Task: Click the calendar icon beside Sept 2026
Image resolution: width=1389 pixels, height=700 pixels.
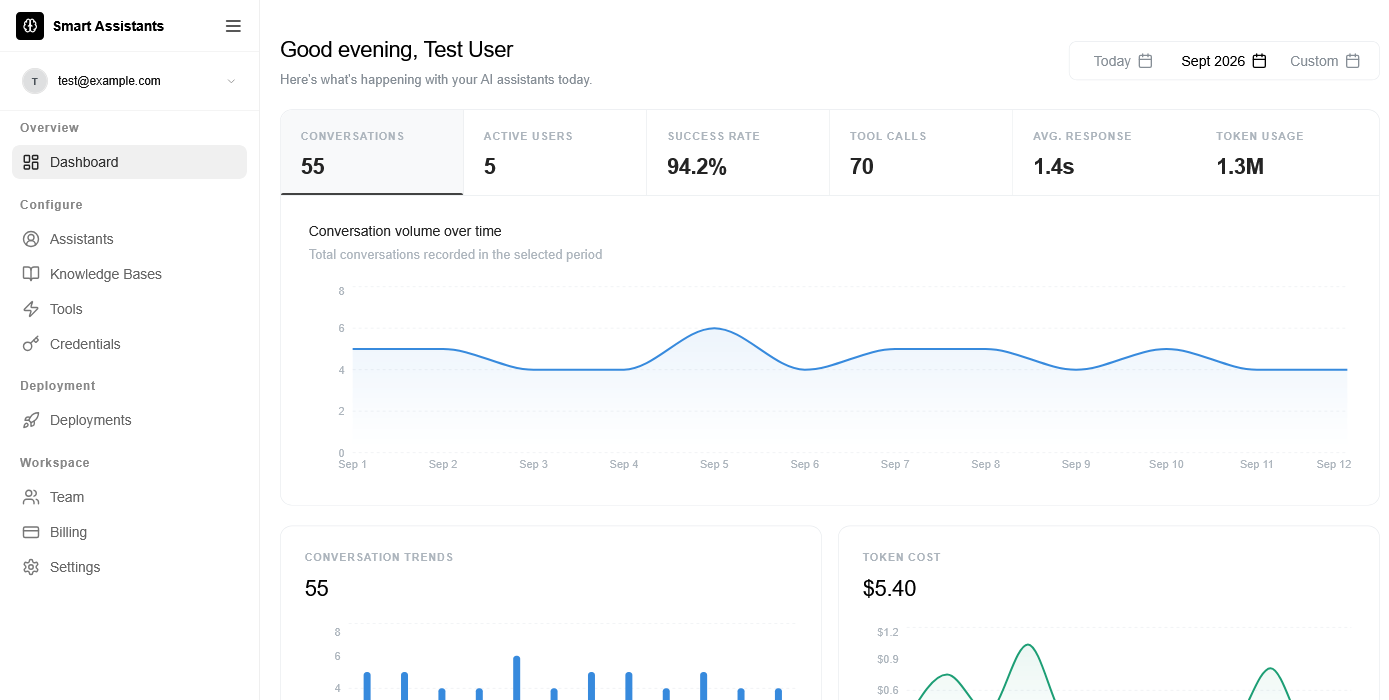Action: (x=1260, y=61)
